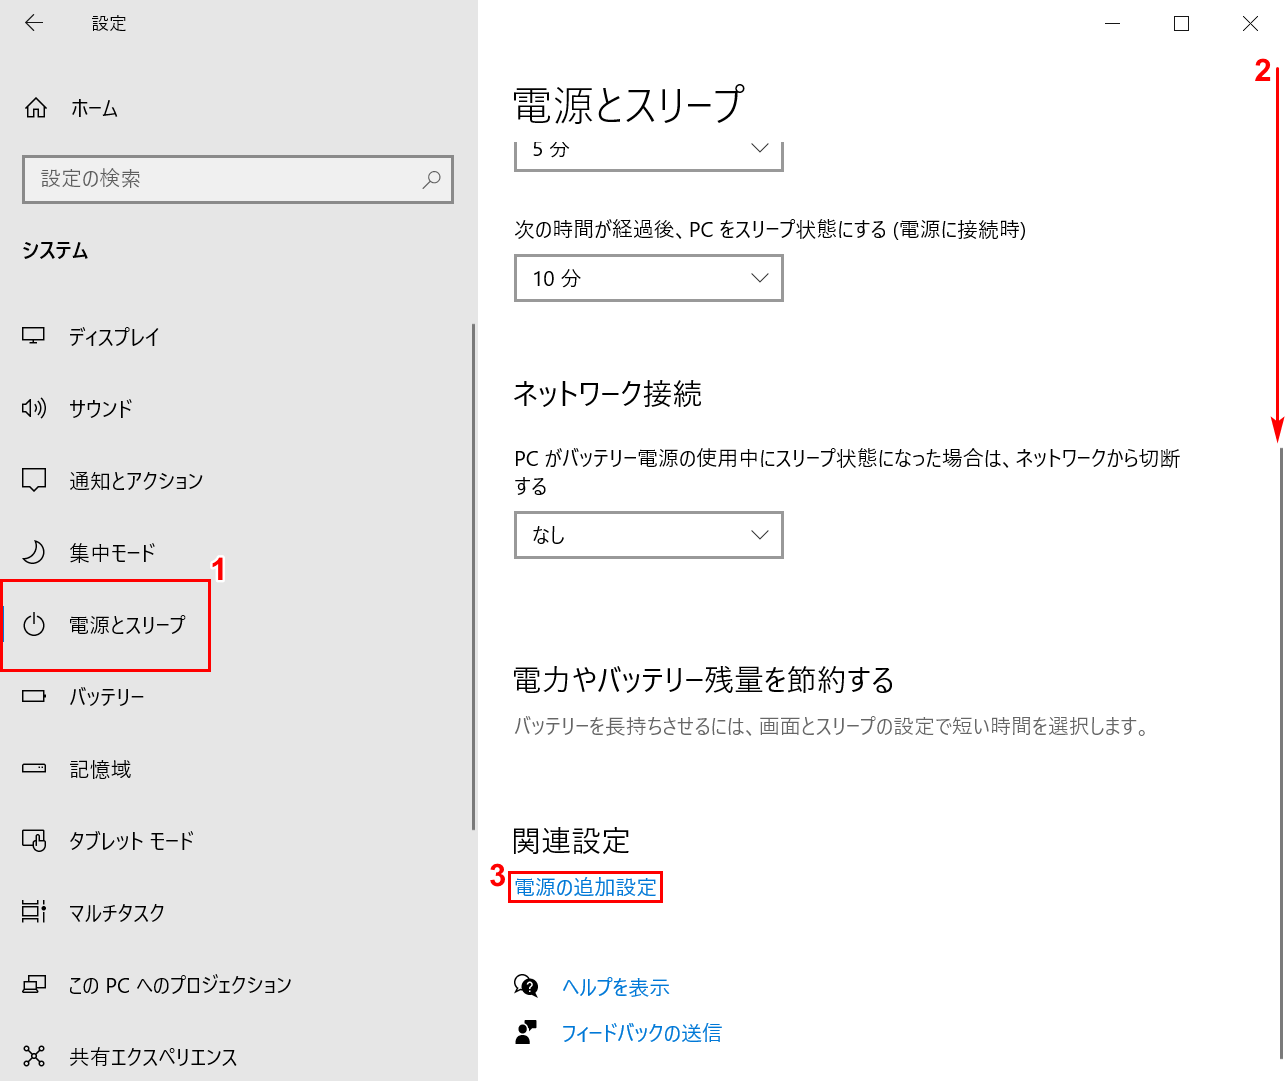Click the ネットワーク接続 heading
Screen dimensions: 1285x1081
click(x=607, y=394)
